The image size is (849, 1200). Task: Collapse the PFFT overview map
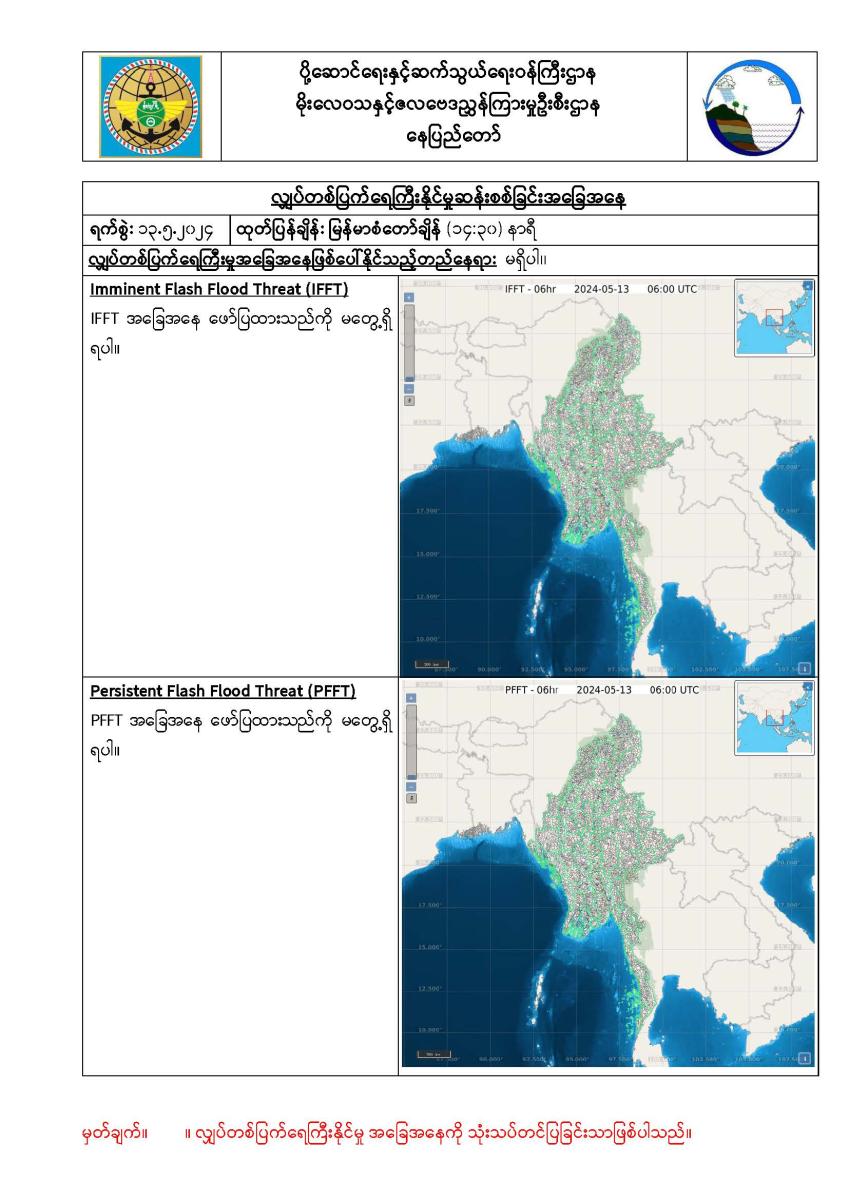tap(808, 686)
